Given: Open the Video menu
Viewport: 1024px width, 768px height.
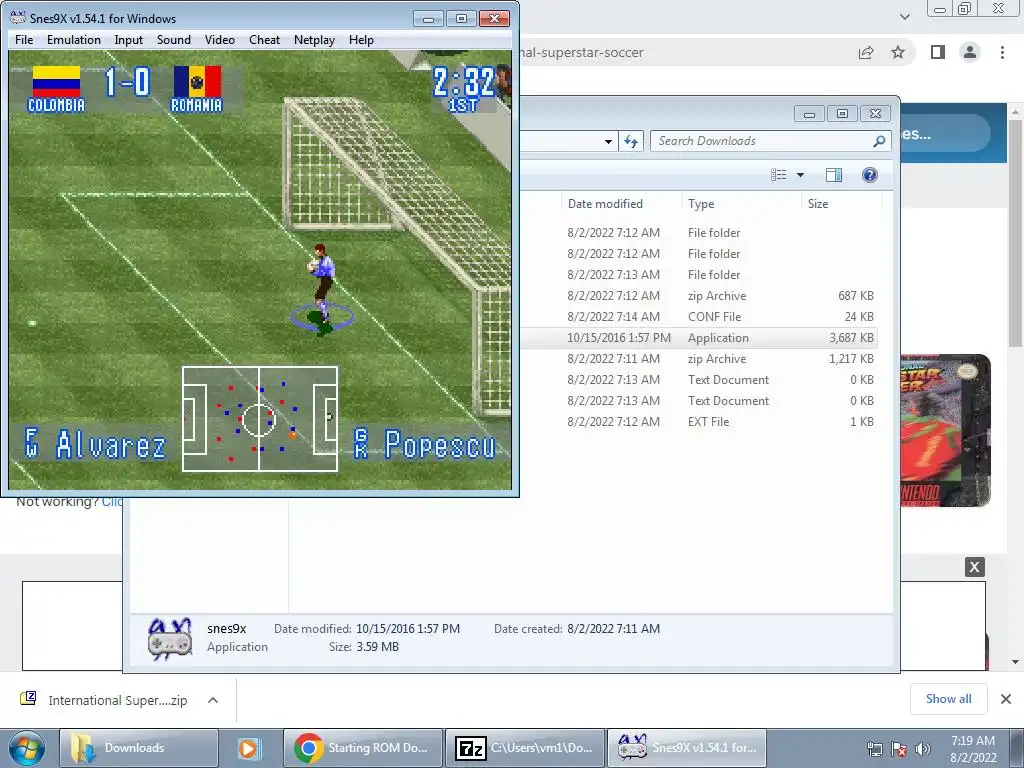Looking at the screenshot, I should [219, 40].
